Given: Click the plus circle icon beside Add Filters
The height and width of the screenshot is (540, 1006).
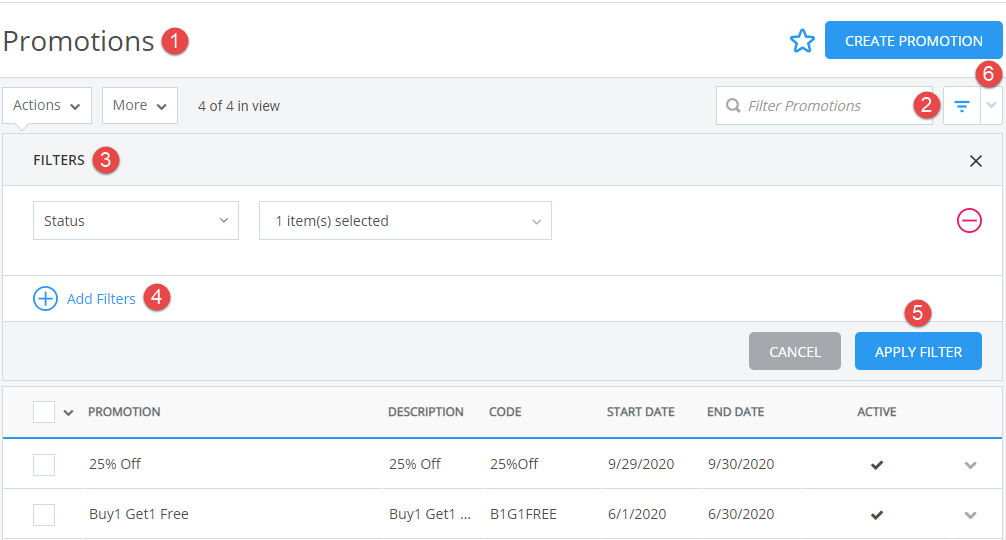Looking at the screenshot, I should click(x=46, y=298).
